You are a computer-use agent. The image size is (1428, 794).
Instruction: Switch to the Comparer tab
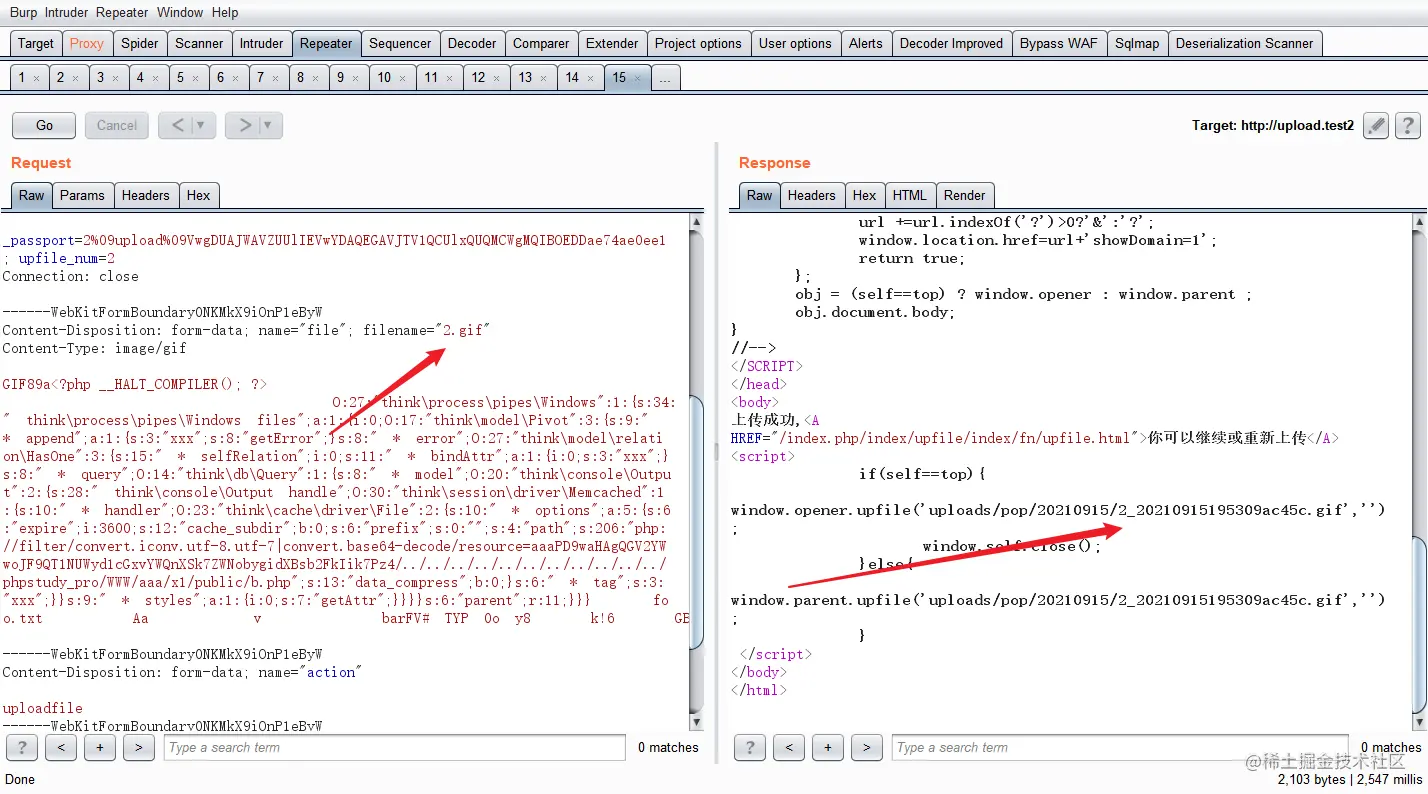pyautogui.click(x=541, y=43)
